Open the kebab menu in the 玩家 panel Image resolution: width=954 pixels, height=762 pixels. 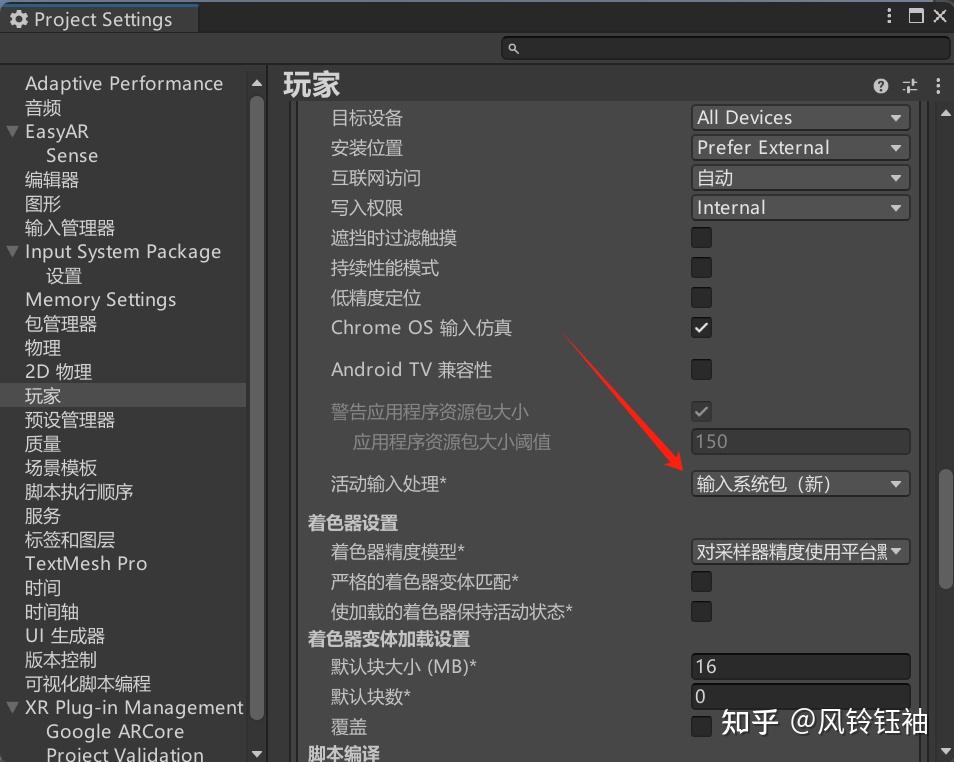tap(937, 86)
